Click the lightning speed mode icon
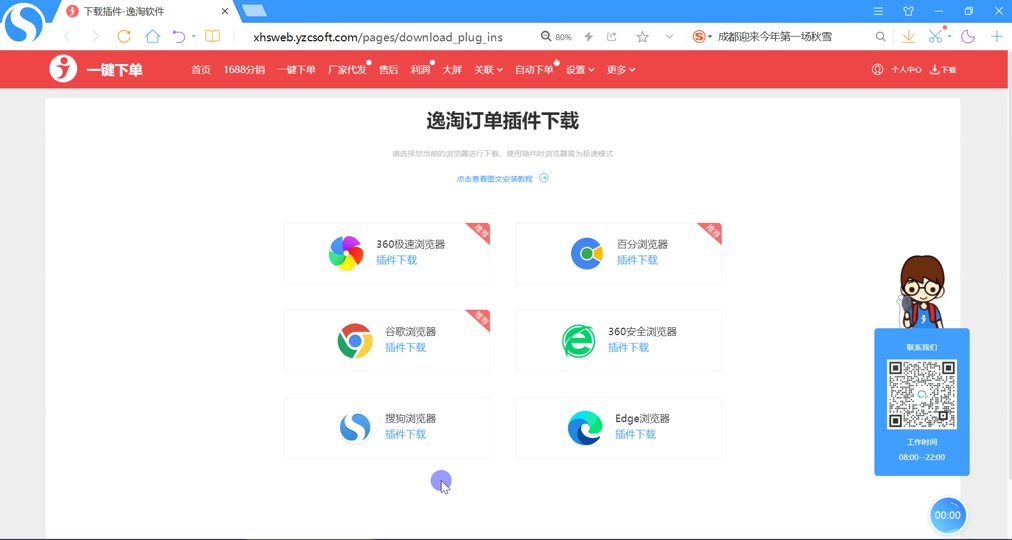Viewport: 1012px width, 540px height. (x=588, y=37)
